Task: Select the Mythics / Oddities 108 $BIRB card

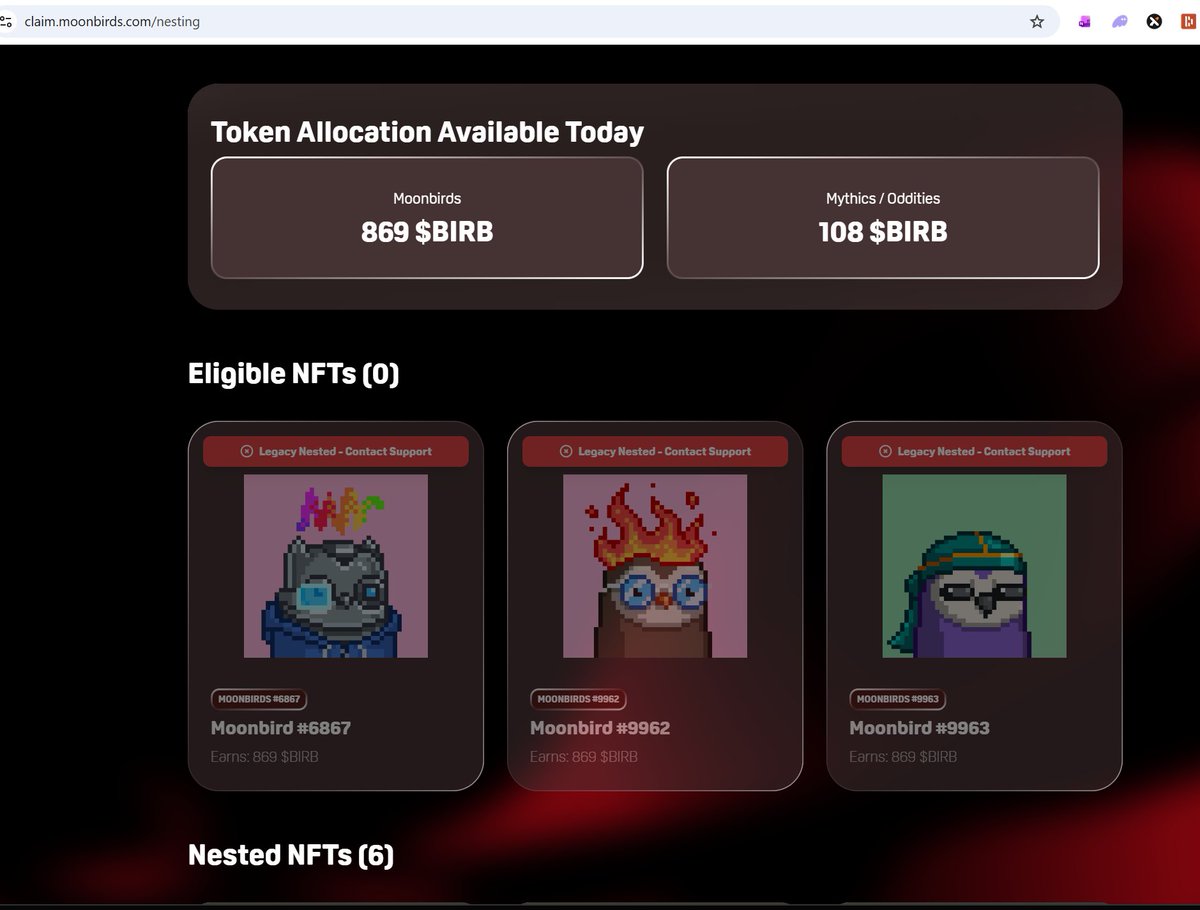Action: coord(883,217)
